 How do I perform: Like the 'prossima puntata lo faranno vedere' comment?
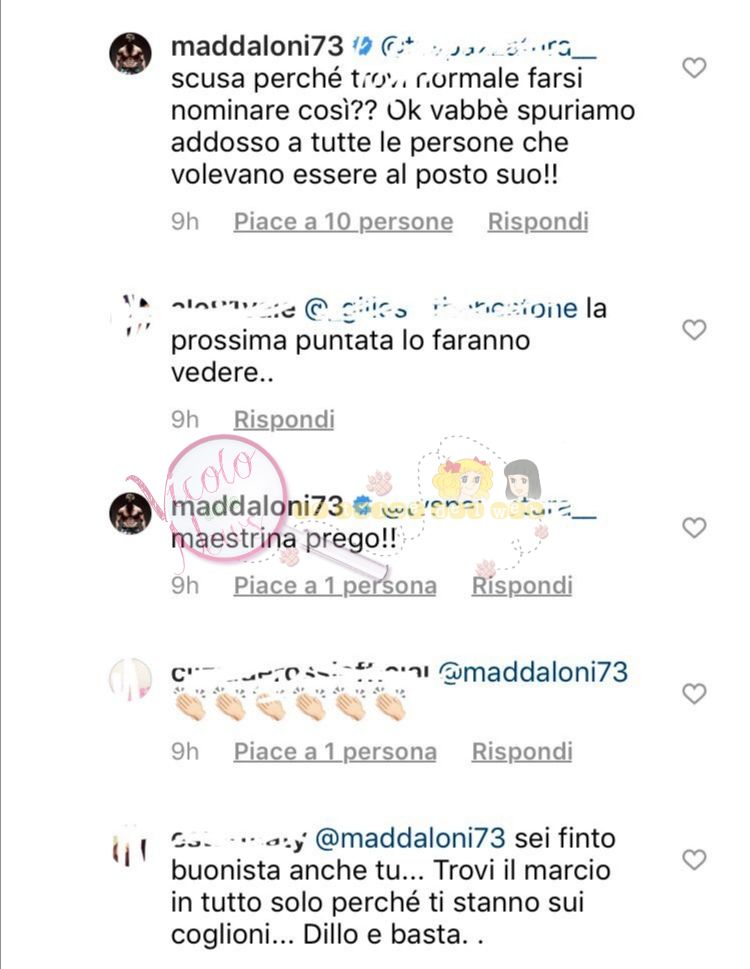(x=694, y=329)
